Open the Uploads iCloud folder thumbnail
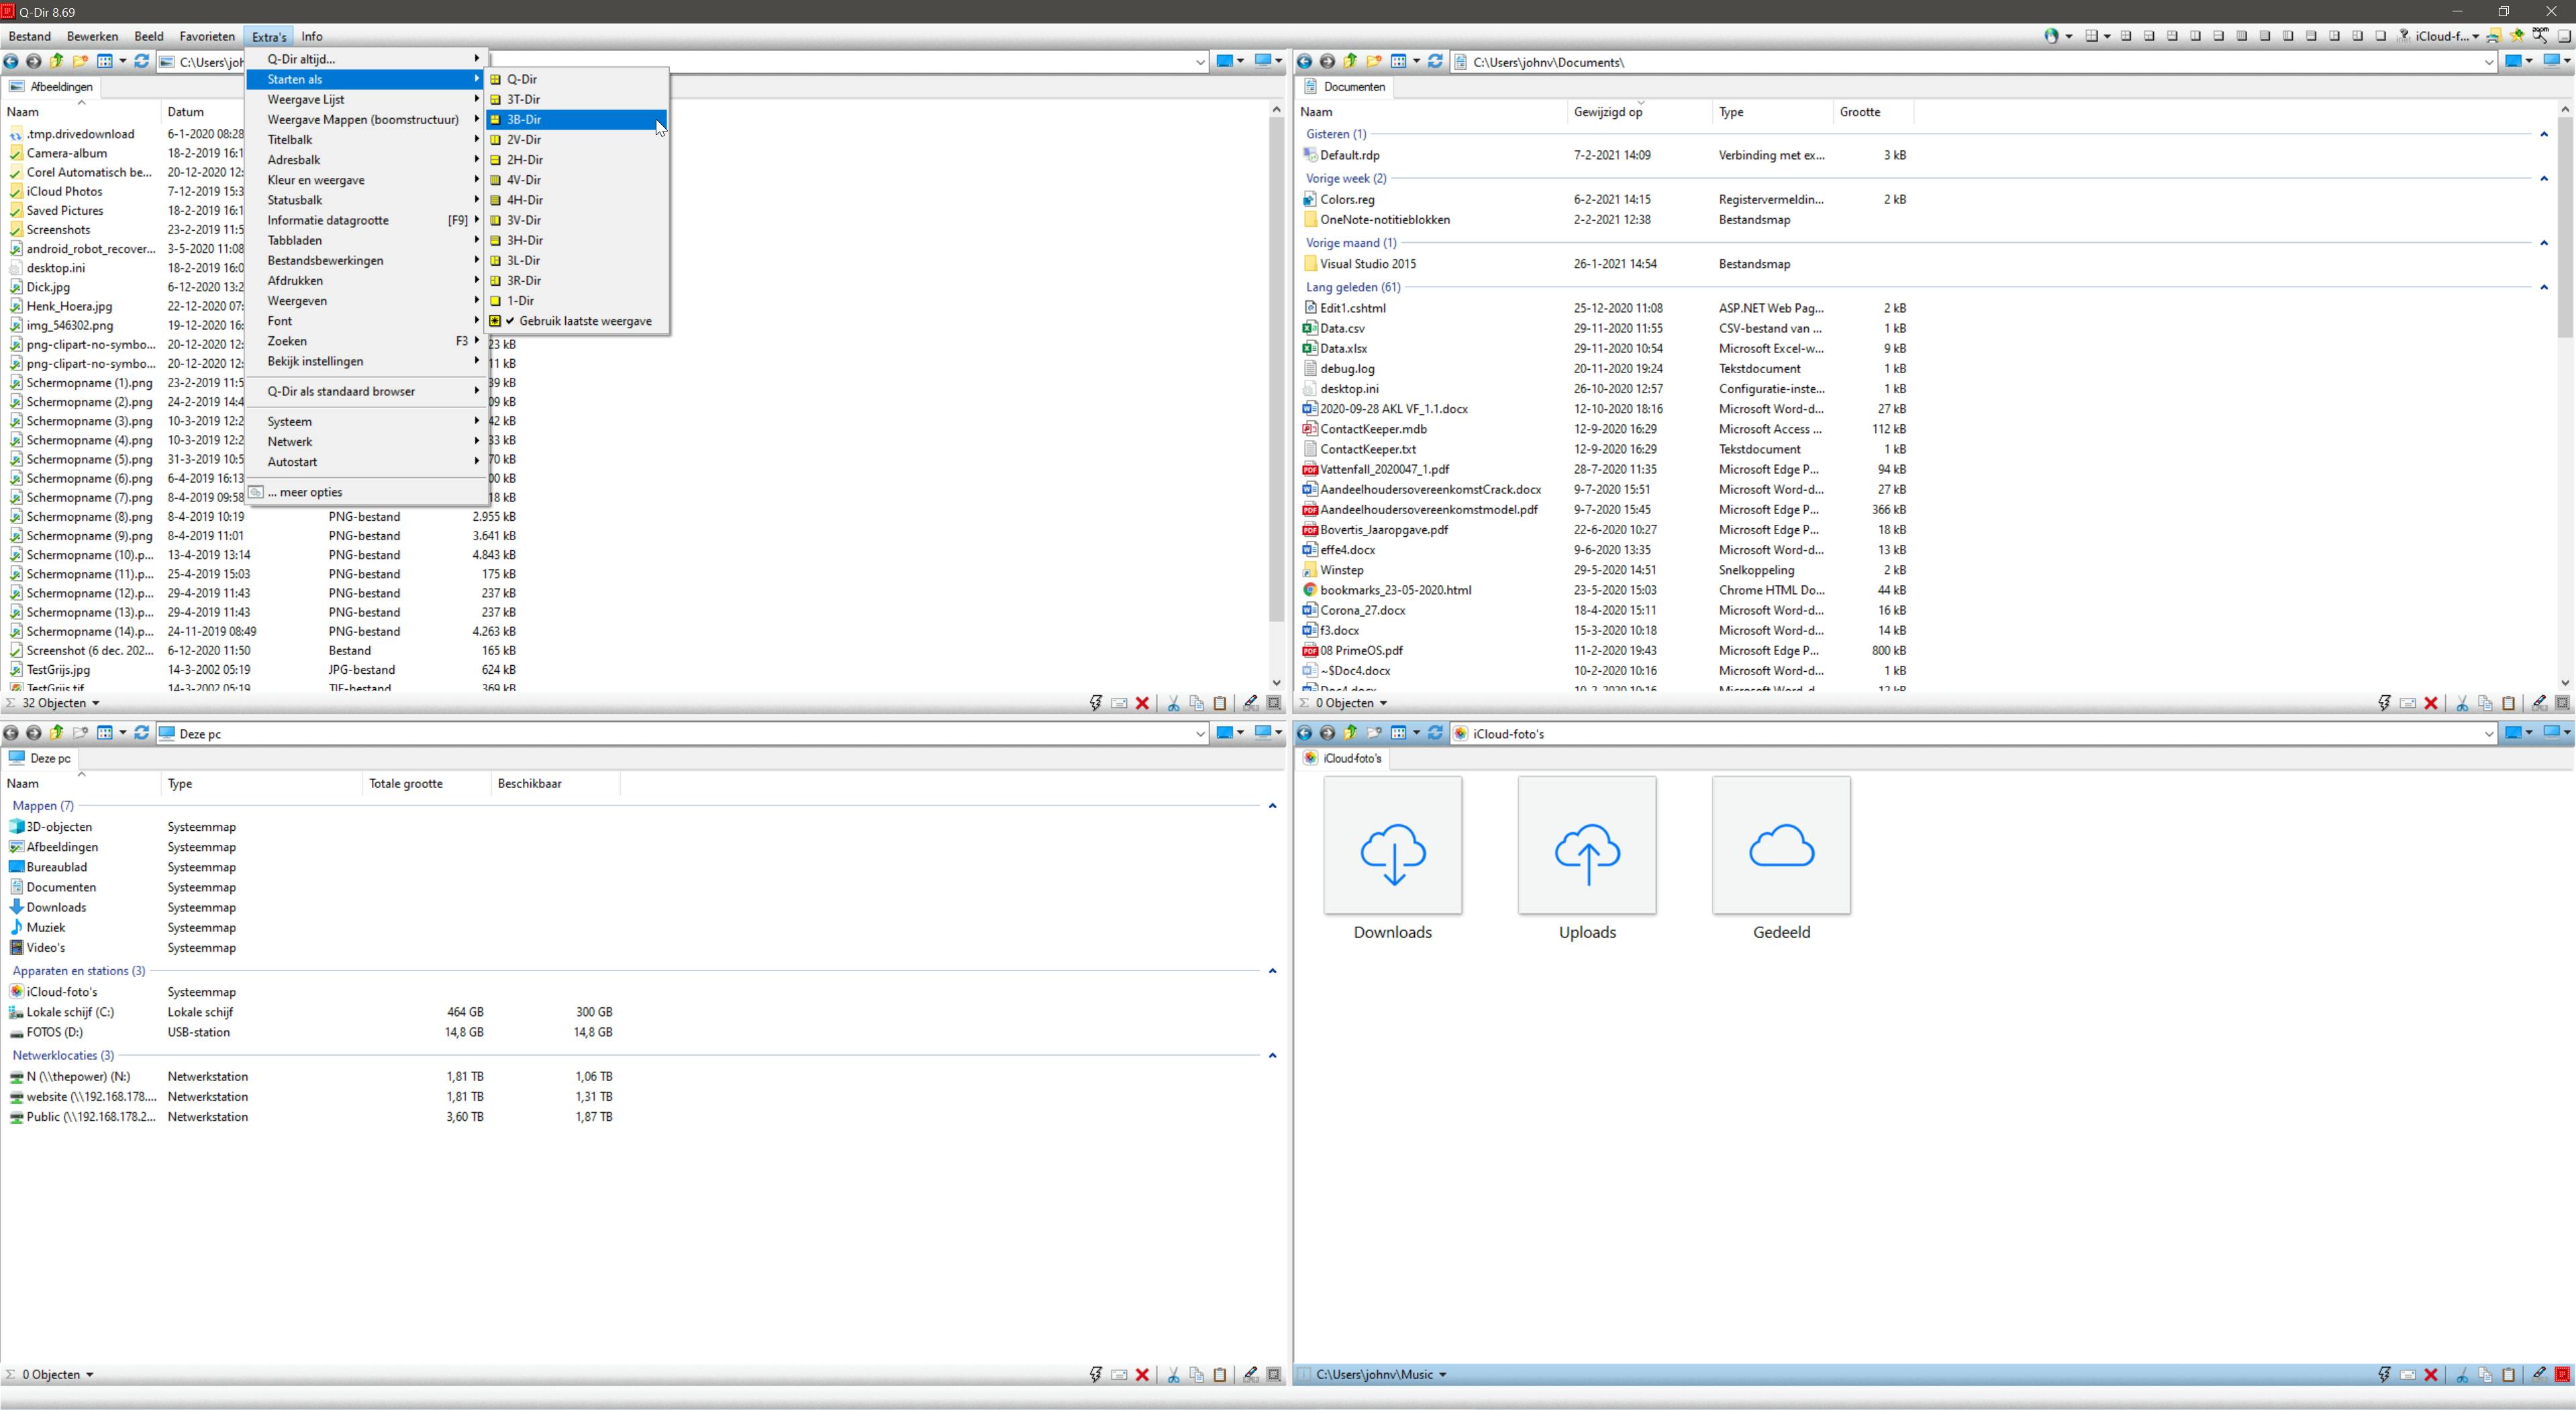This screenshot has width=2576, height=1410. tap(1587, 846)
